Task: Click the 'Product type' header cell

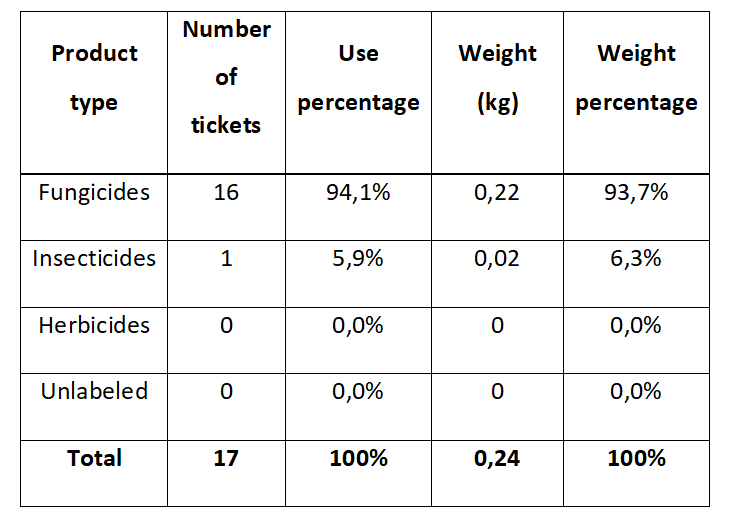Action: [x=94, y=78]
